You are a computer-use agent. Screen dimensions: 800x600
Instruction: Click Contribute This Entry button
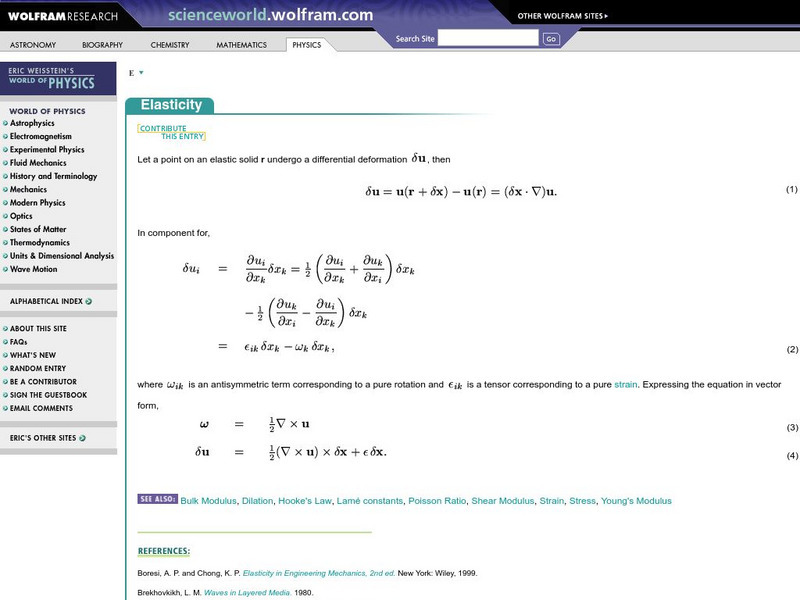(171, 133)
